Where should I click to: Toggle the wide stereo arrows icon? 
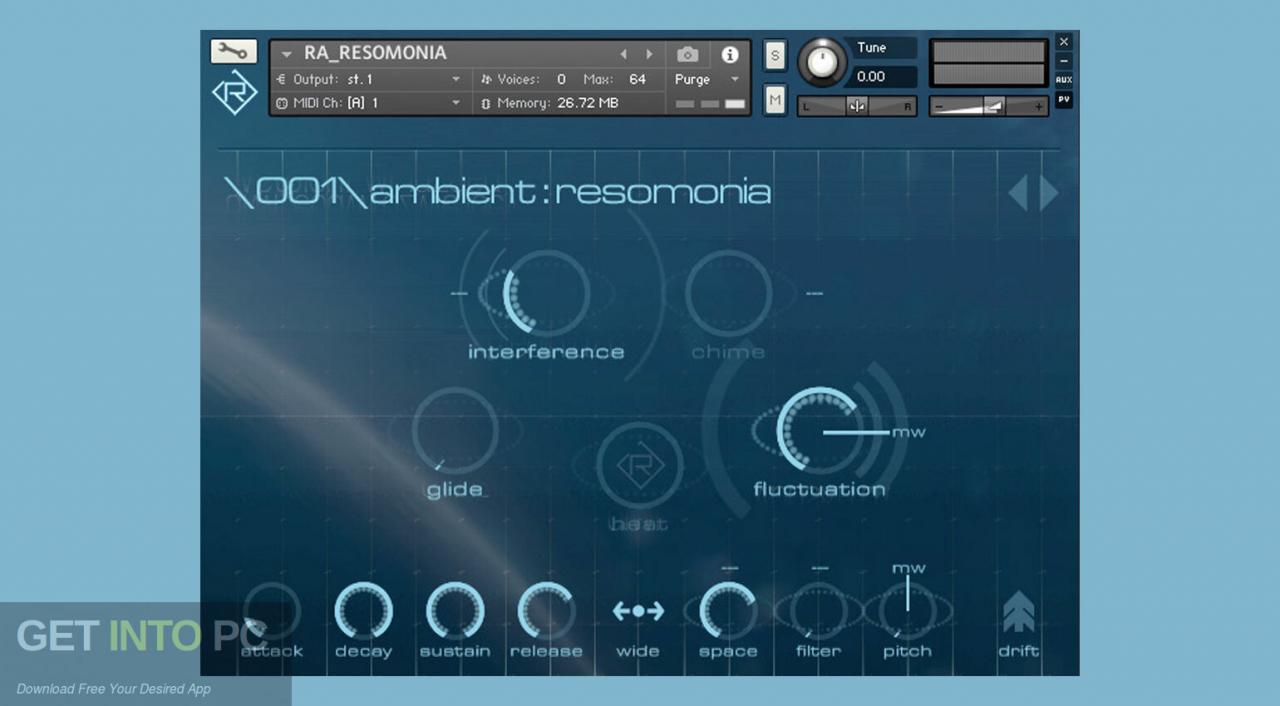click(x=638, y=611)
